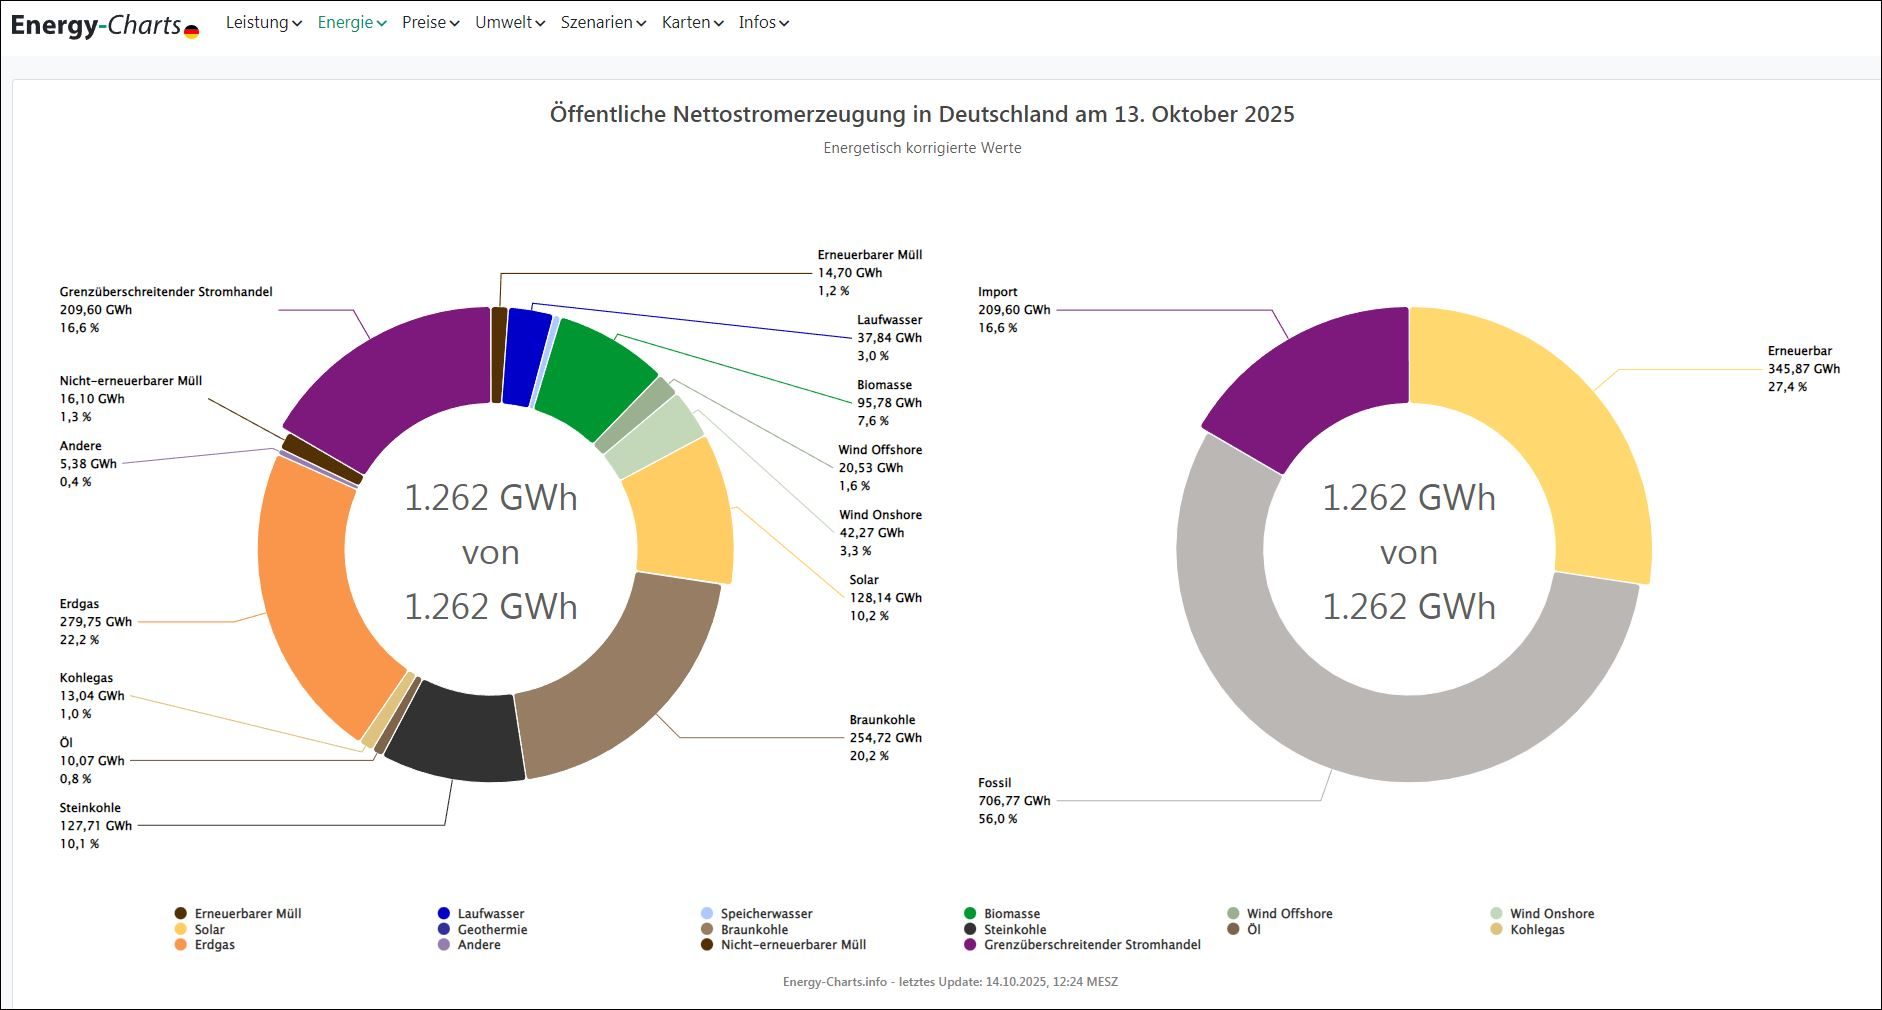Click the Biomasse legend color dot
1882x1010 pixels.
click(x=970, y=913)
